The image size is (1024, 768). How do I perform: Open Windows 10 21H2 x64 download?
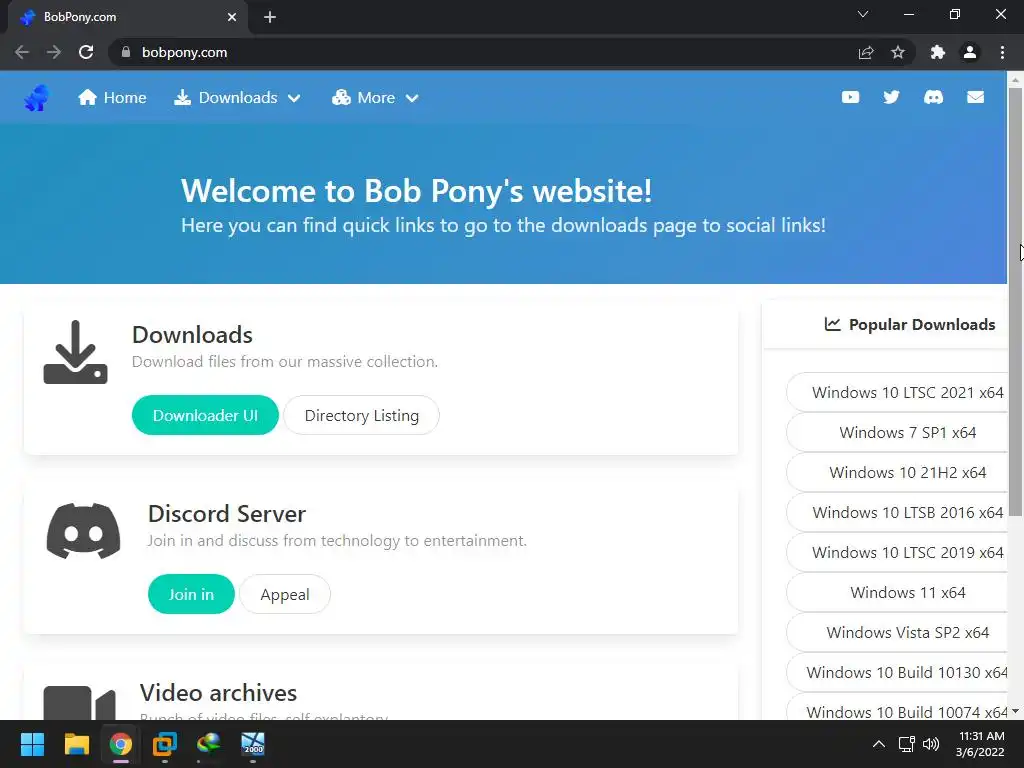click(x=897, y=472)
